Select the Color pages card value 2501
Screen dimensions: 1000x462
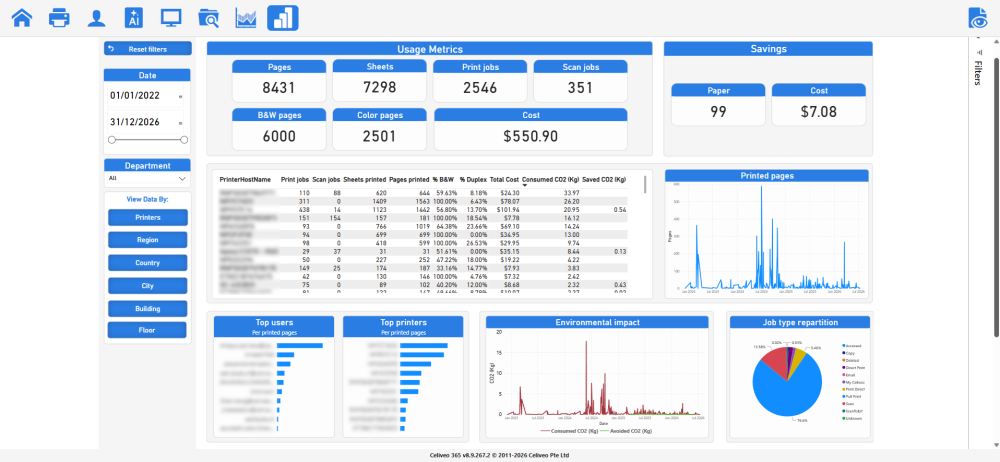tap(379, 136)
